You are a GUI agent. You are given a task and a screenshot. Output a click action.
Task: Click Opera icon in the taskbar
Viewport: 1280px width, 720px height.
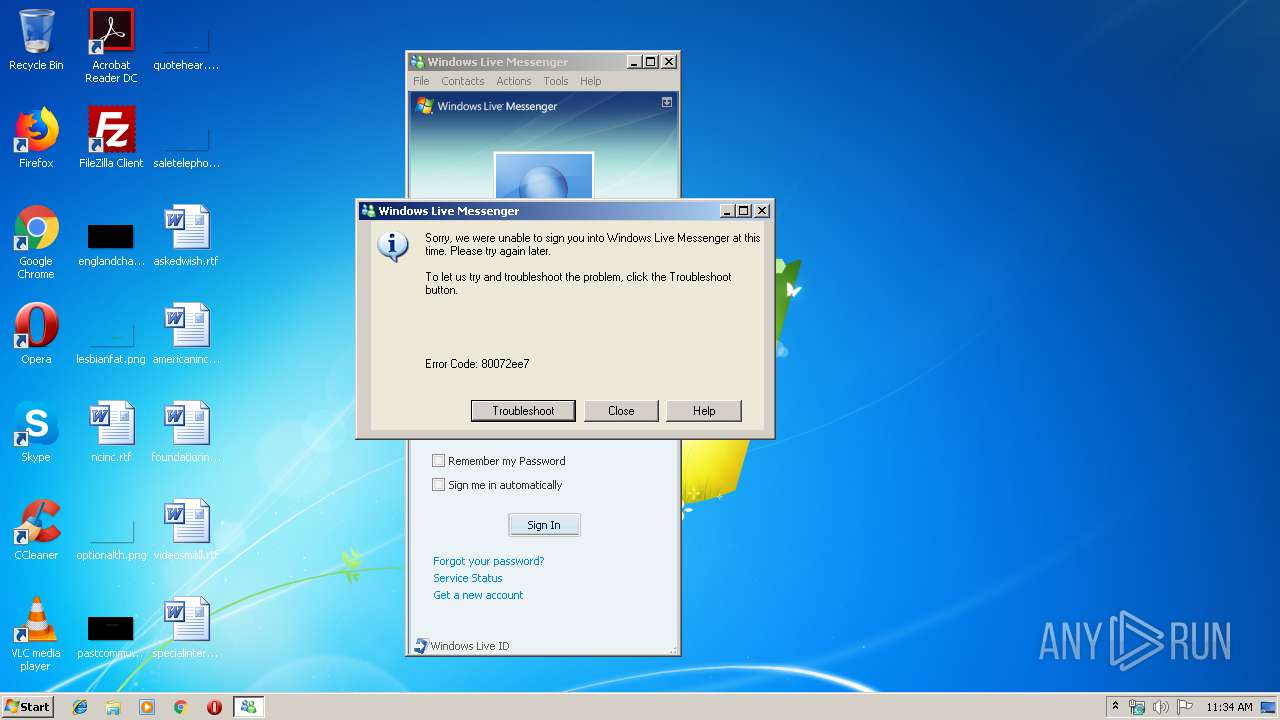pos(214,707)
